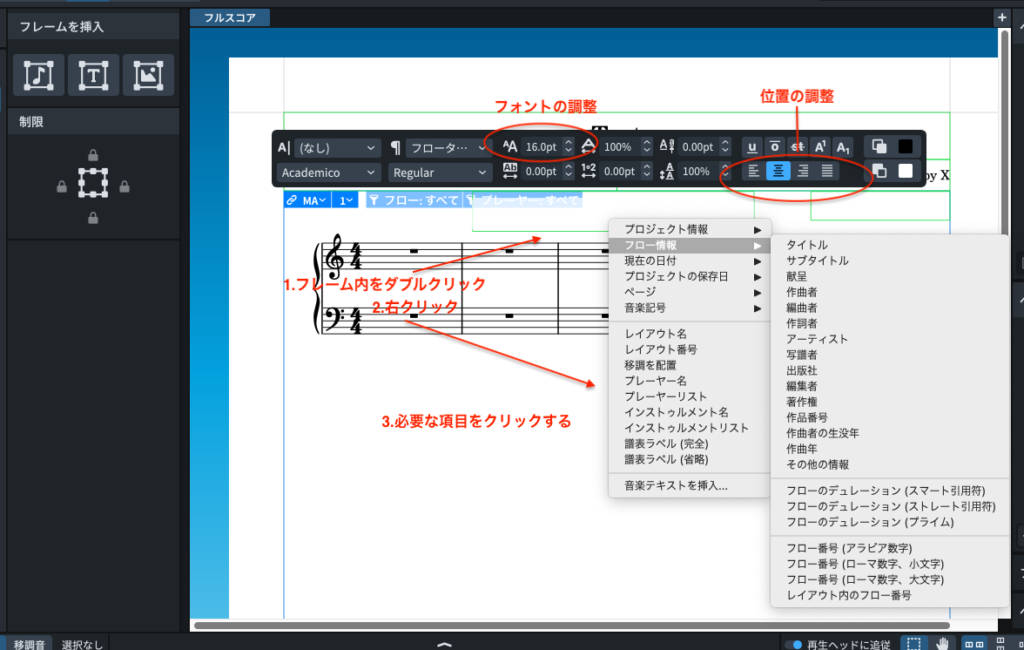Insert a music frame
1024x650 pixels.
tap(39, 75)
